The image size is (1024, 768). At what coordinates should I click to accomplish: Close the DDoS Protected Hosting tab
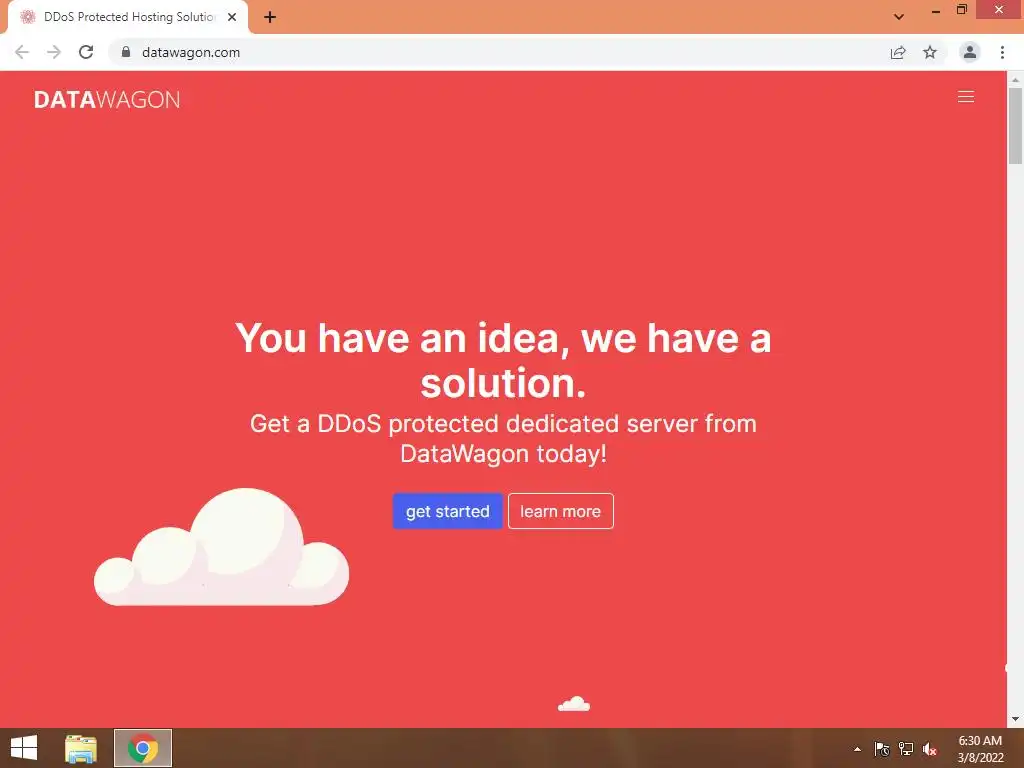pyautogui.click(x=232, y=17)
